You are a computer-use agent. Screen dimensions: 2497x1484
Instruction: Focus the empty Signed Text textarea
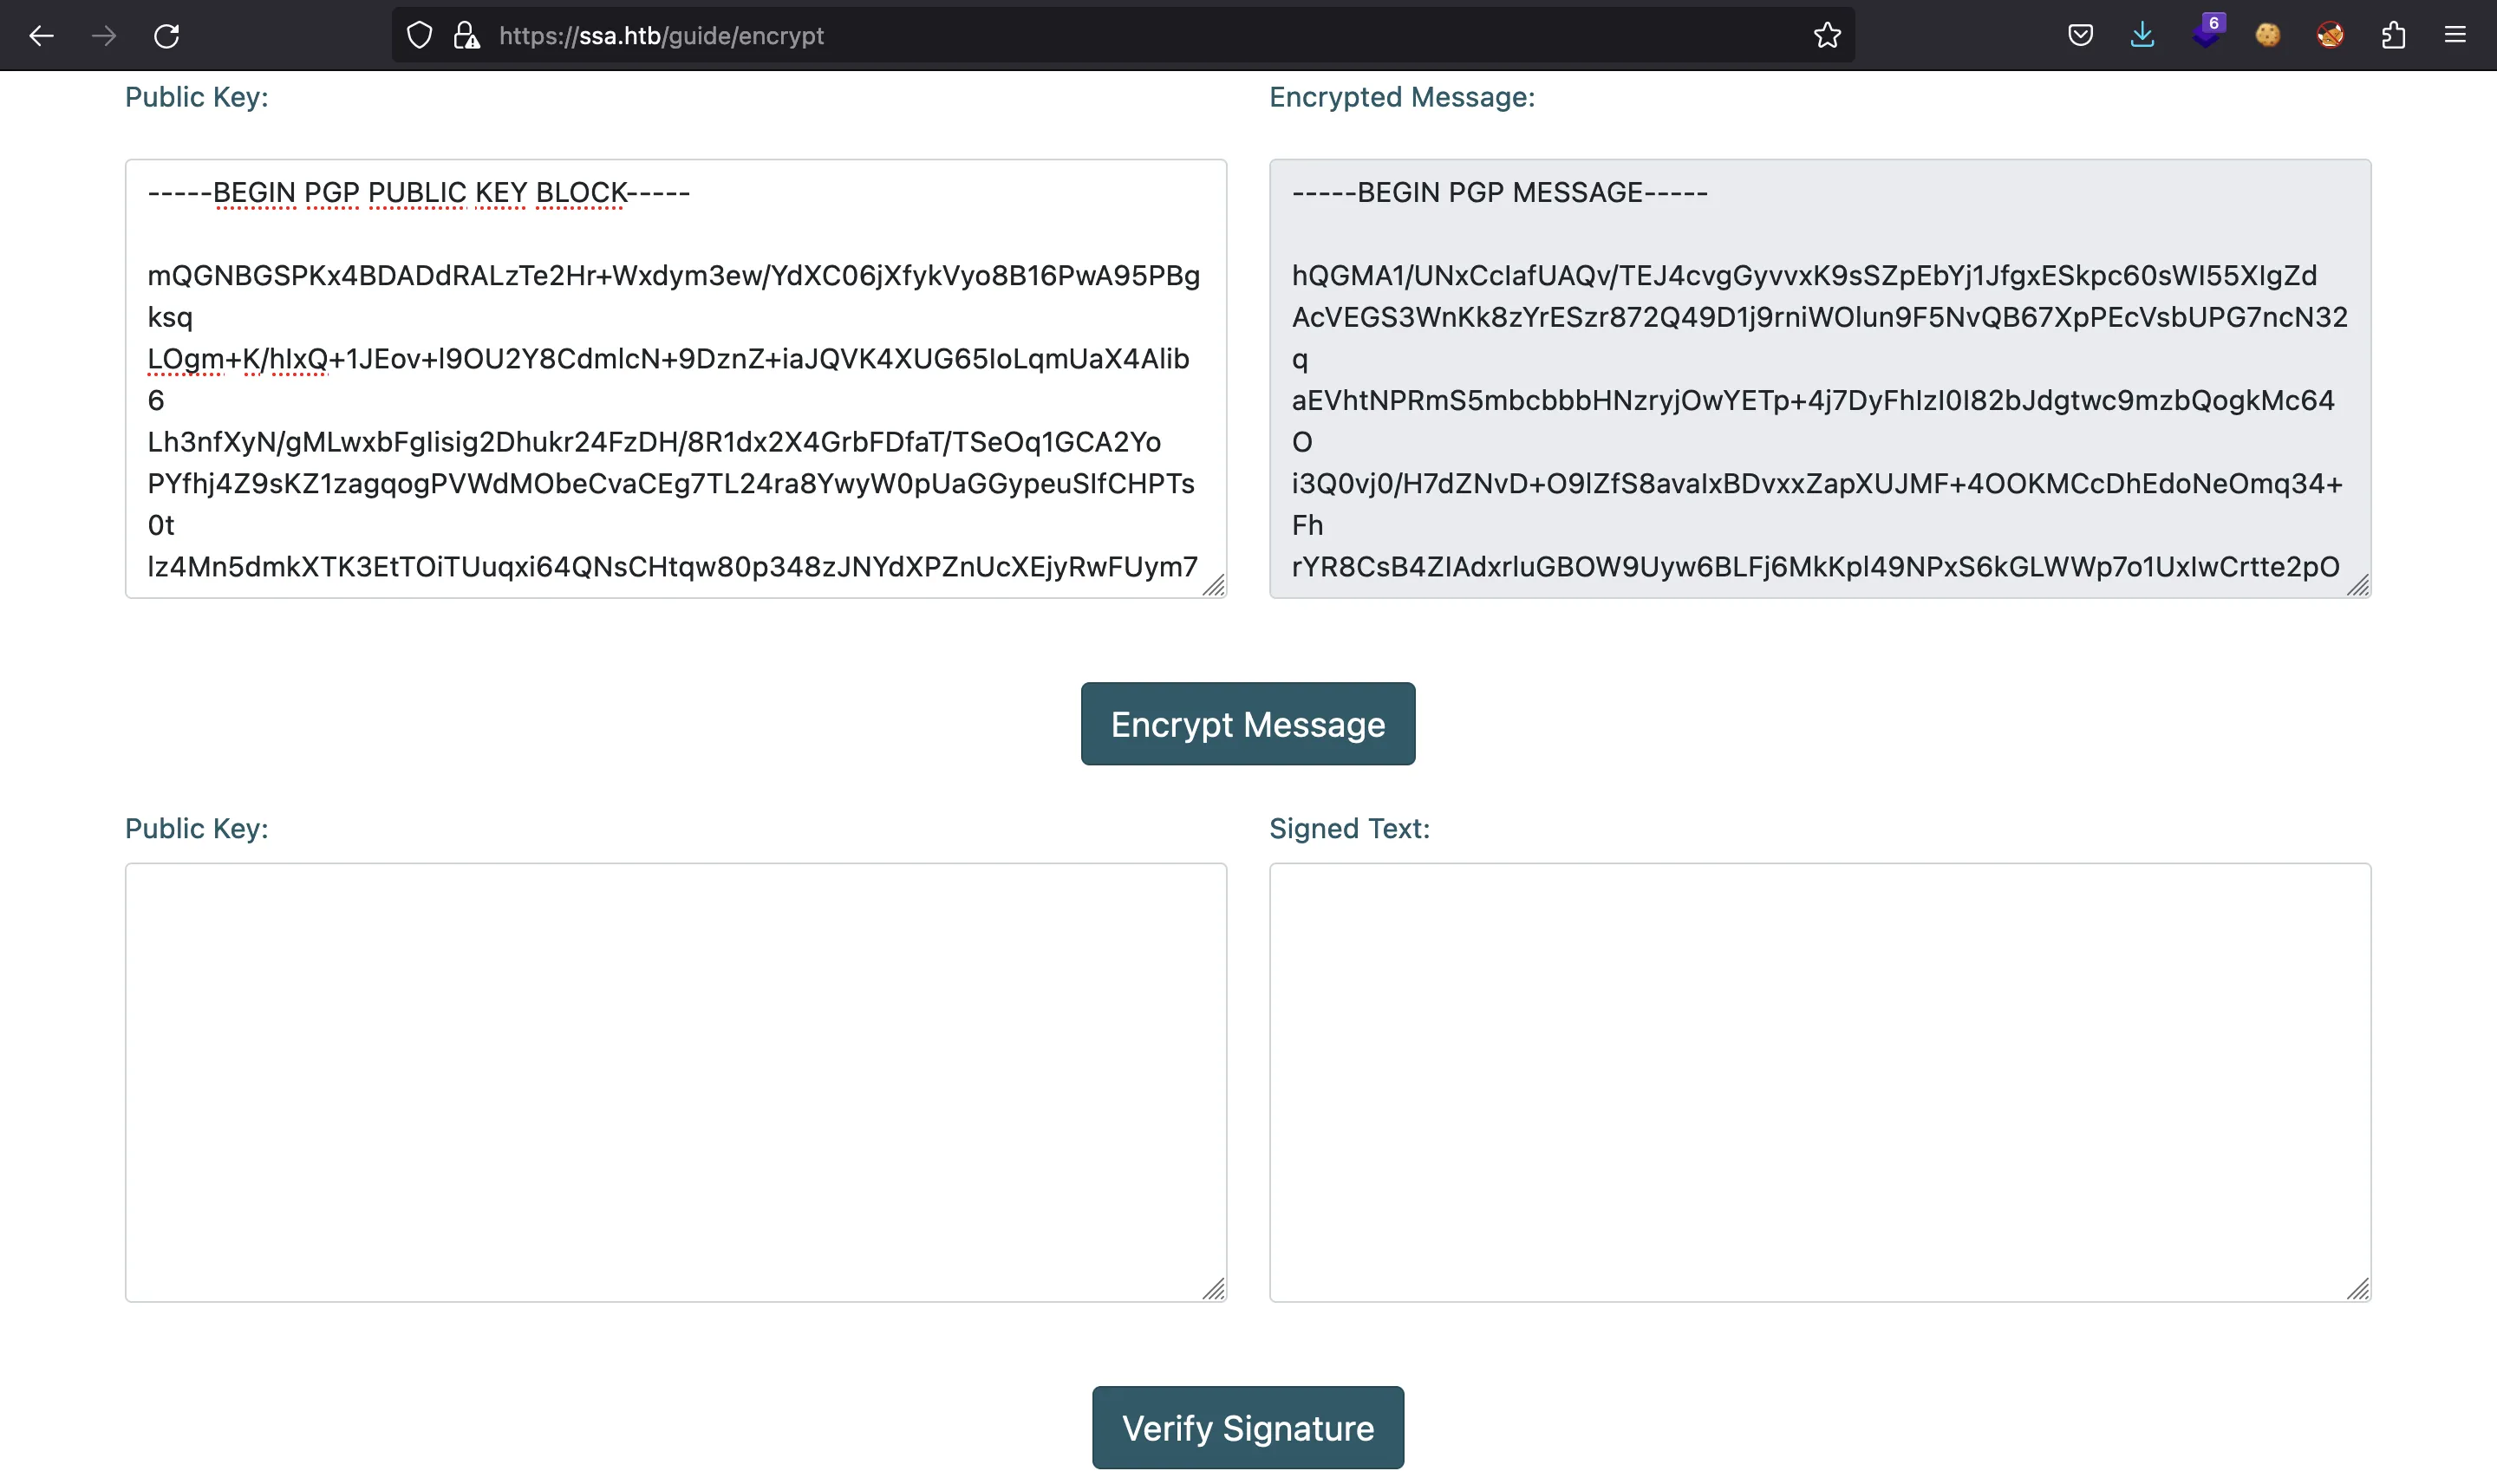tap(1820, 1082)
